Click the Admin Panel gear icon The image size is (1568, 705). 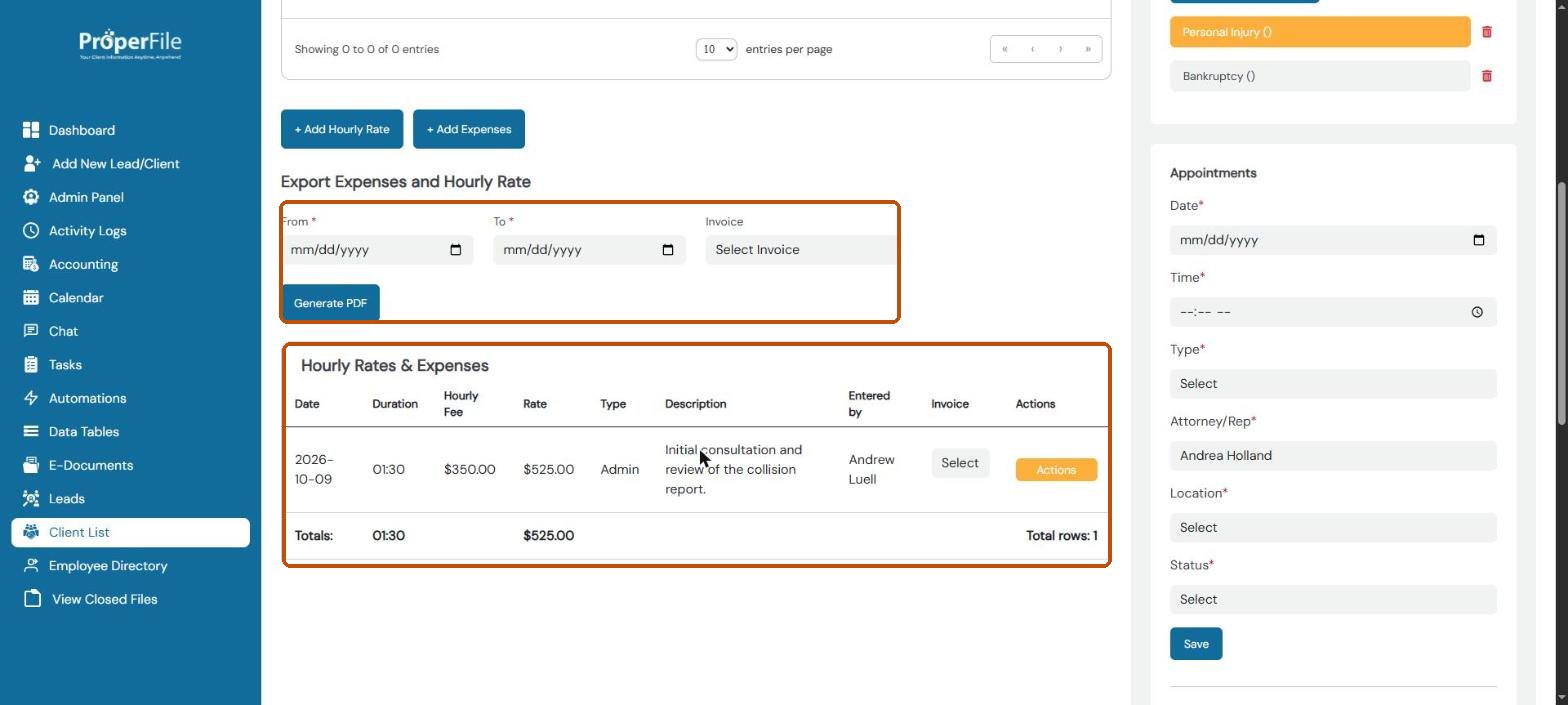31,197
